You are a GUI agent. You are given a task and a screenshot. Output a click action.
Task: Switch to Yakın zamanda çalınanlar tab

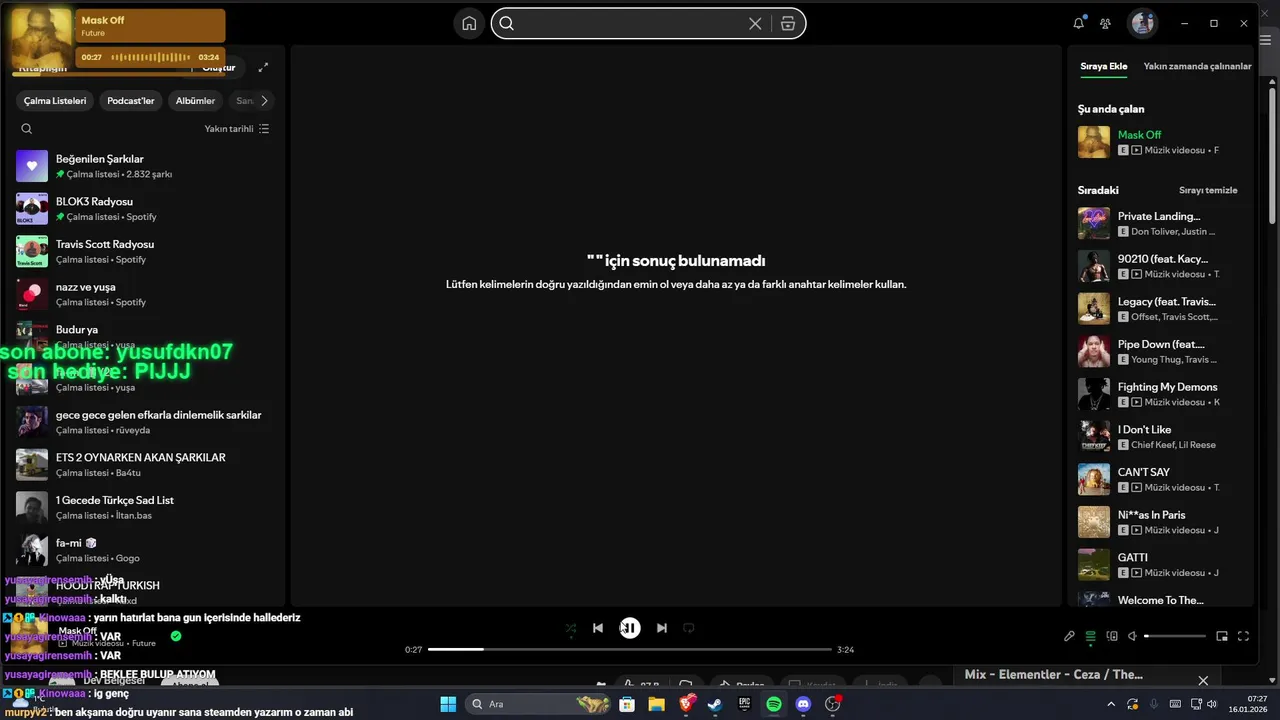1197,66
